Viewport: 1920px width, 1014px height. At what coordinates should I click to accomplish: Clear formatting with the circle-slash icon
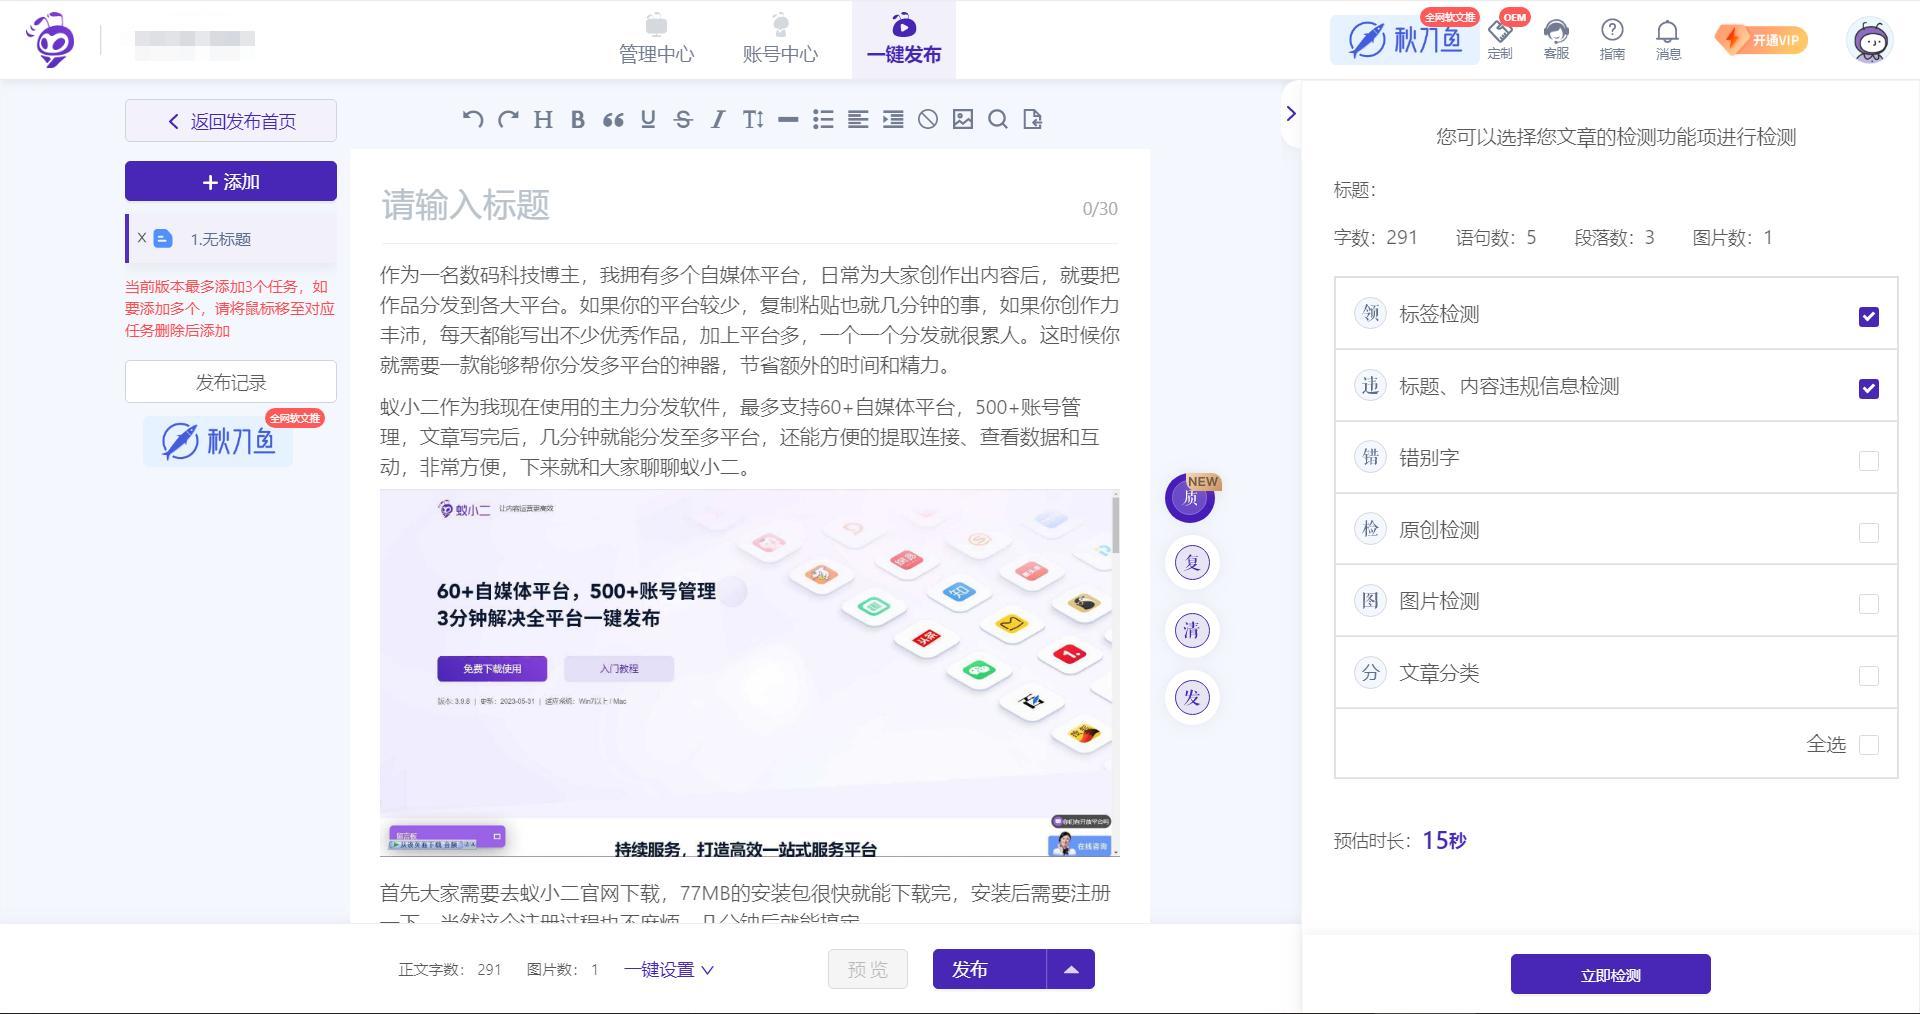click(928, 119)
